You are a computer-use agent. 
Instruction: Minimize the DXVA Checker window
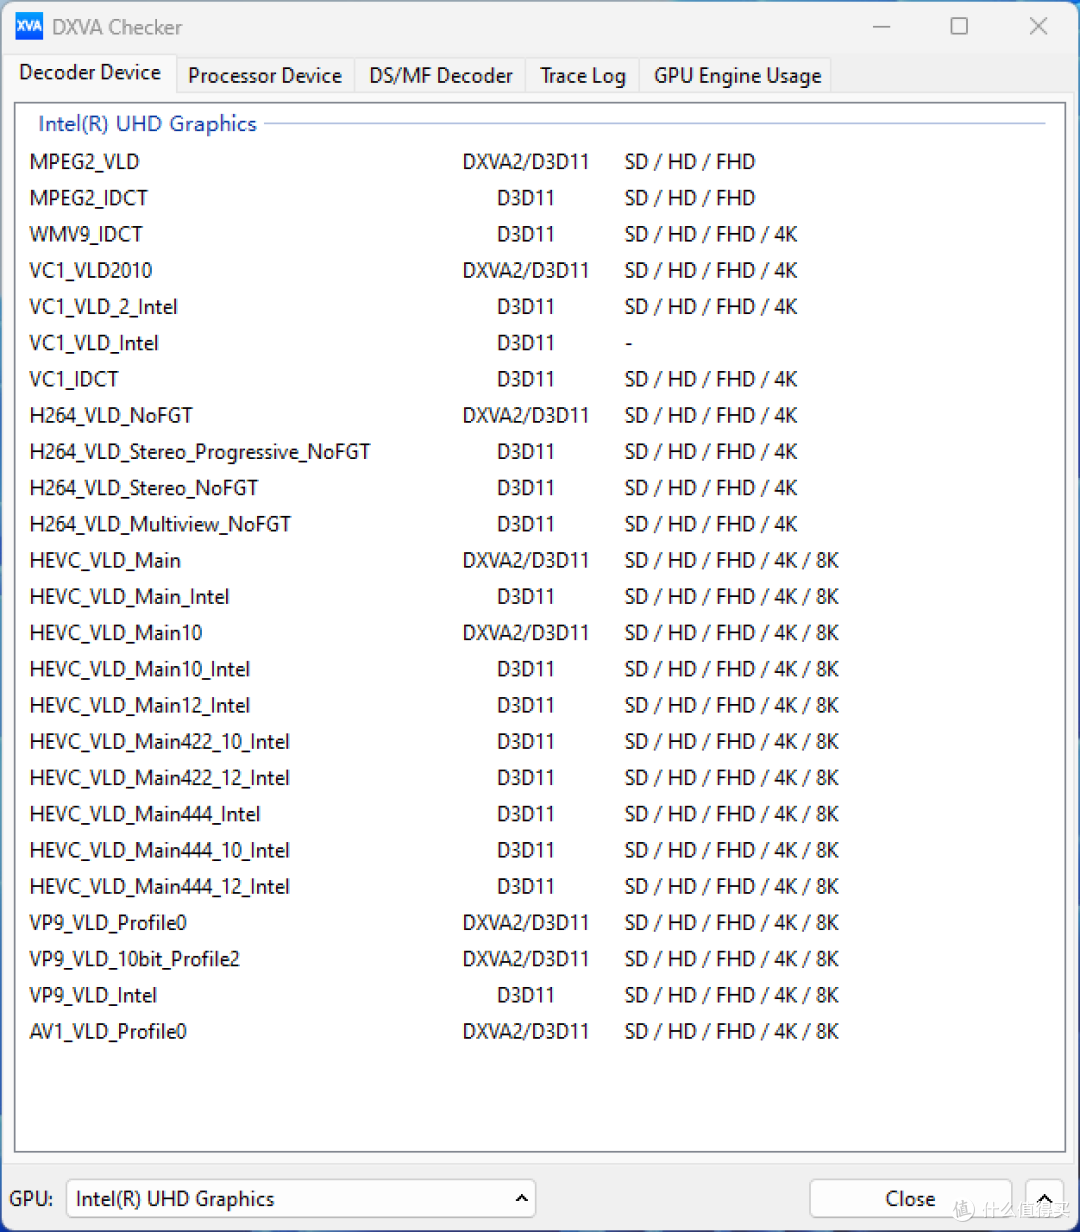pyautogui.click(x=880, y=27)
